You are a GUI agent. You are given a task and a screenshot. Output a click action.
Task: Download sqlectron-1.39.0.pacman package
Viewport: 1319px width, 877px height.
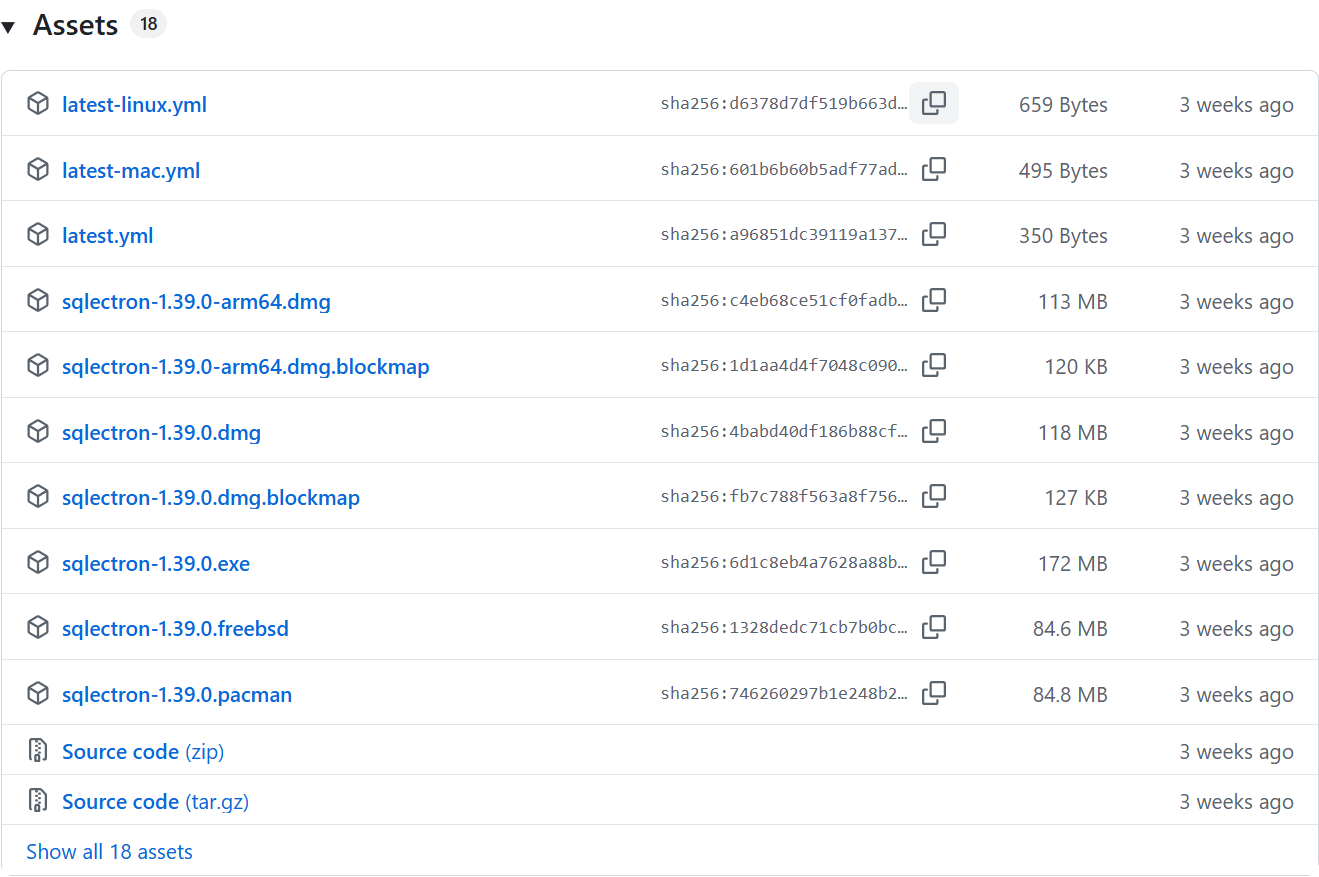click(177, 695)
